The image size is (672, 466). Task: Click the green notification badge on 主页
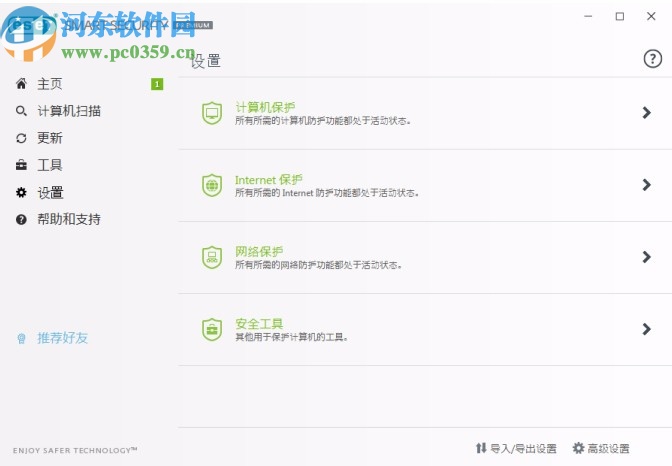click(x=157, y=84)
